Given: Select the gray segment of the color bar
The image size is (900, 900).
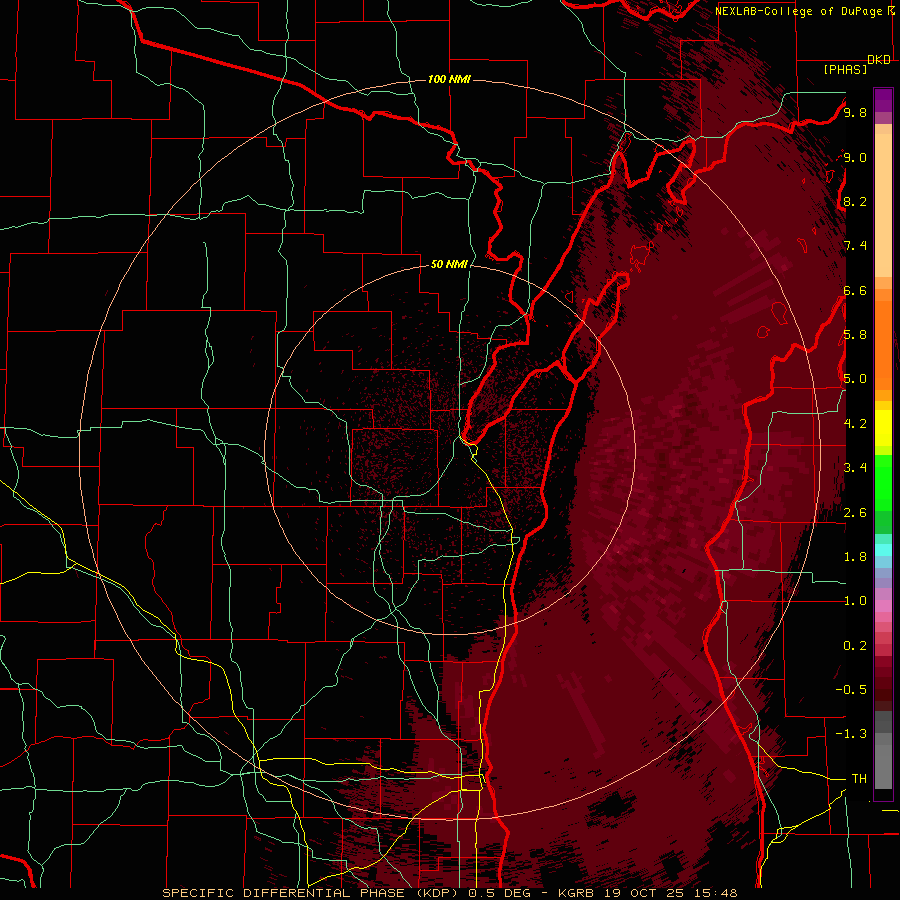Looking at the screenshot, I should click(883, 750).
